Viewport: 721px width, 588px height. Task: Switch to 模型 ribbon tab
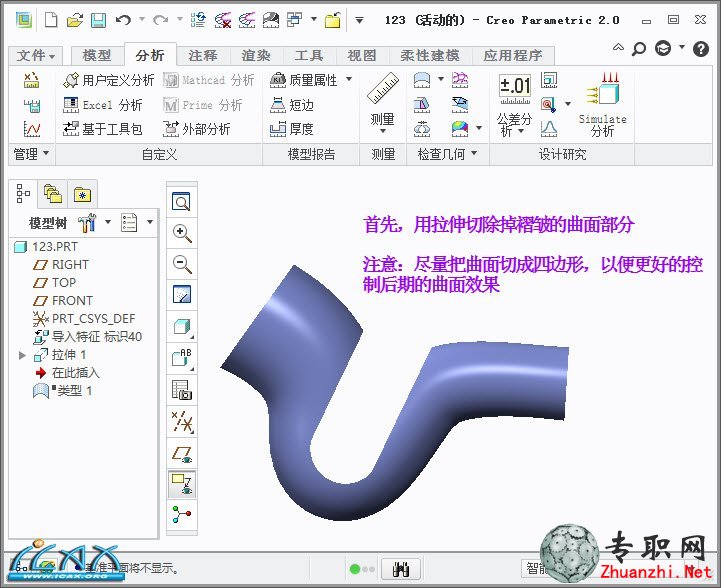[x=97, y=56]
